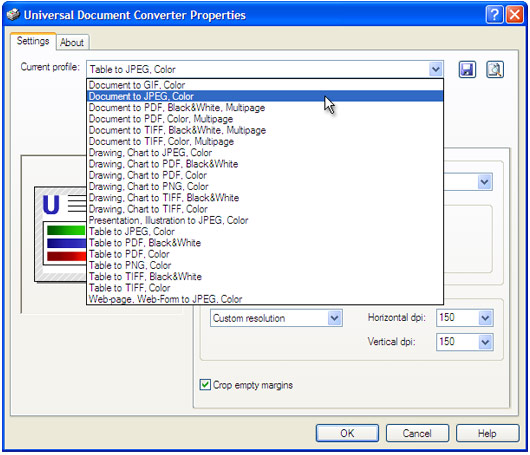This screenshot has height=455, width=530.
Task: Choose Drawing, Chart to PDF, Color
Action: coord(265,175)
